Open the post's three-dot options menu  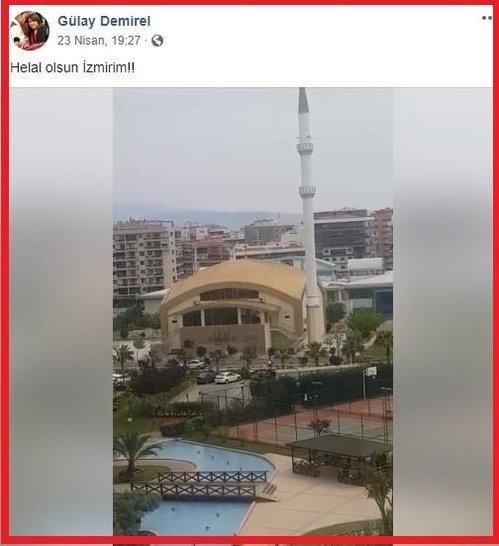click(487, 18)
